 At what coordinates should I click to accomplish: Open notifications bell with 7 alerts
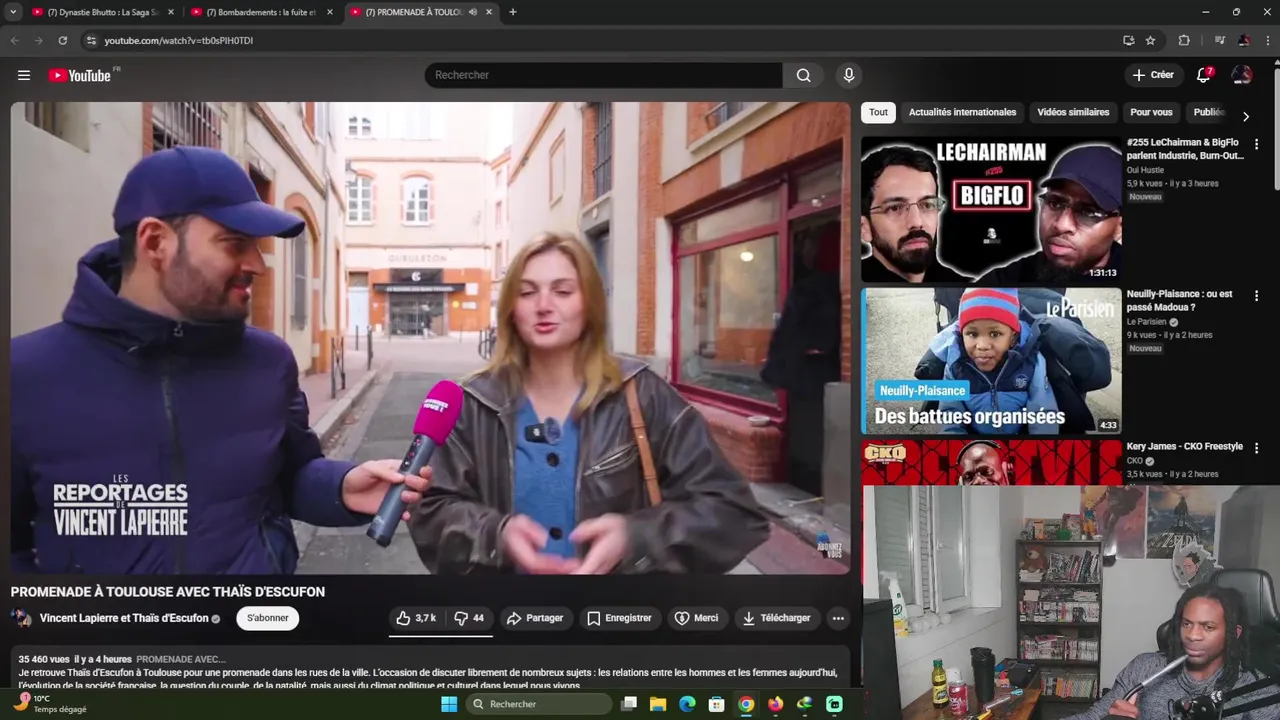coord(1204,75)
